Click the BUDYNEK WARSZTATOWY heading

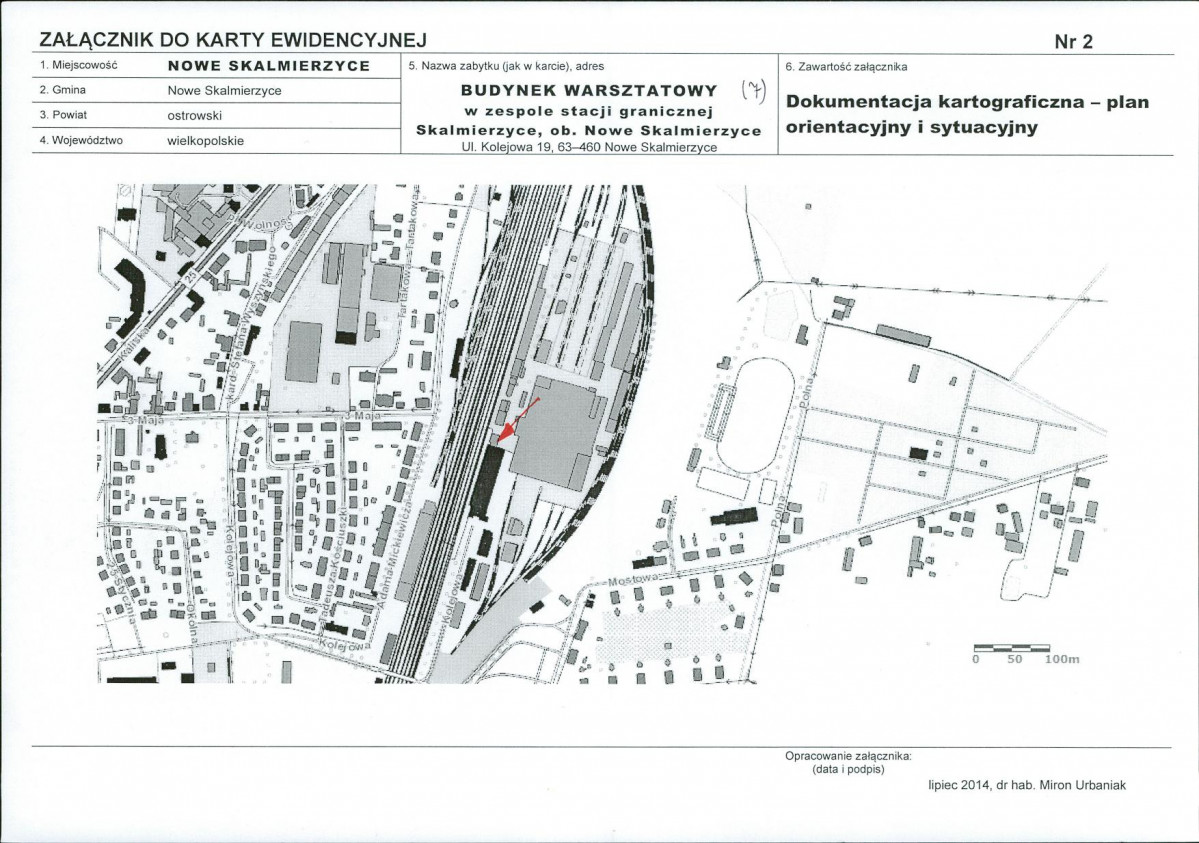click(588, 91)
